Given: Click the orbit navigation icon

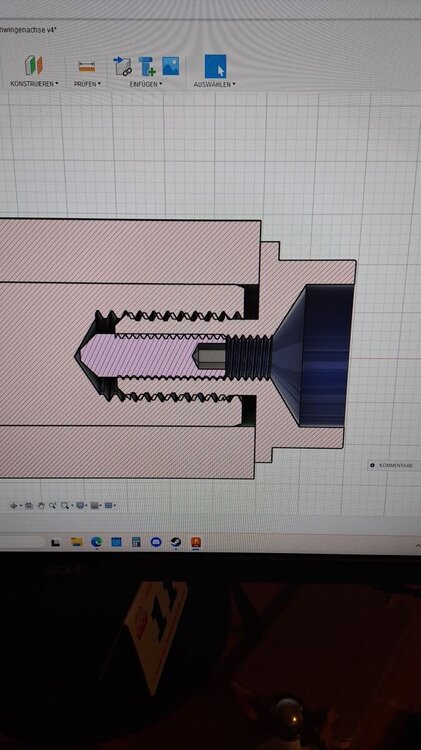Looking at the screenshot, I should [13, 506].
